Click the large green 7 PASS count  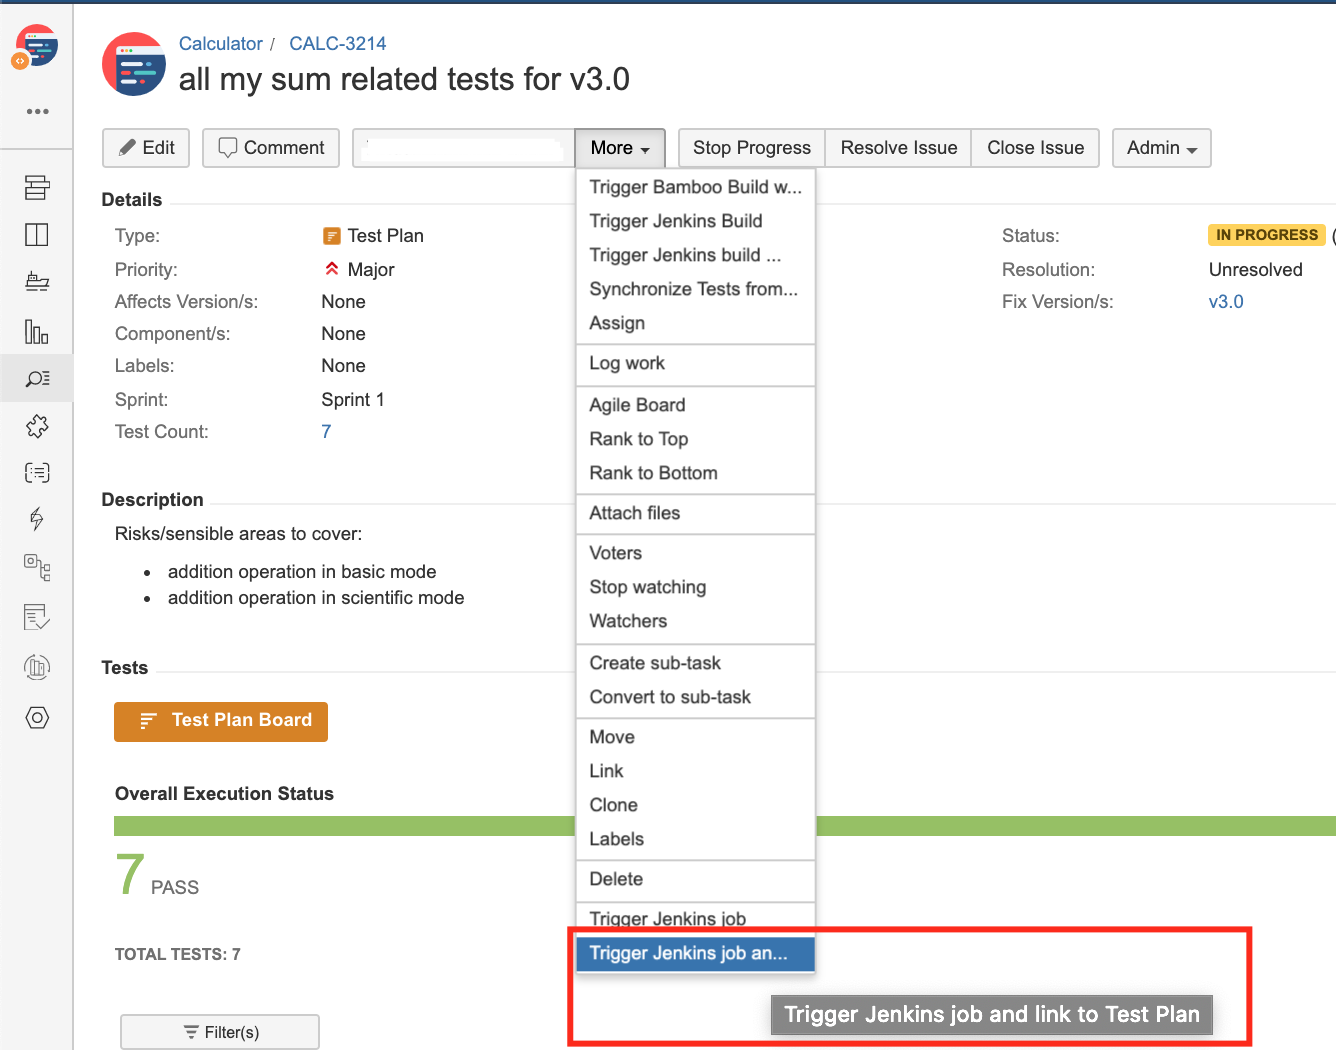click(x=130, y=875)
